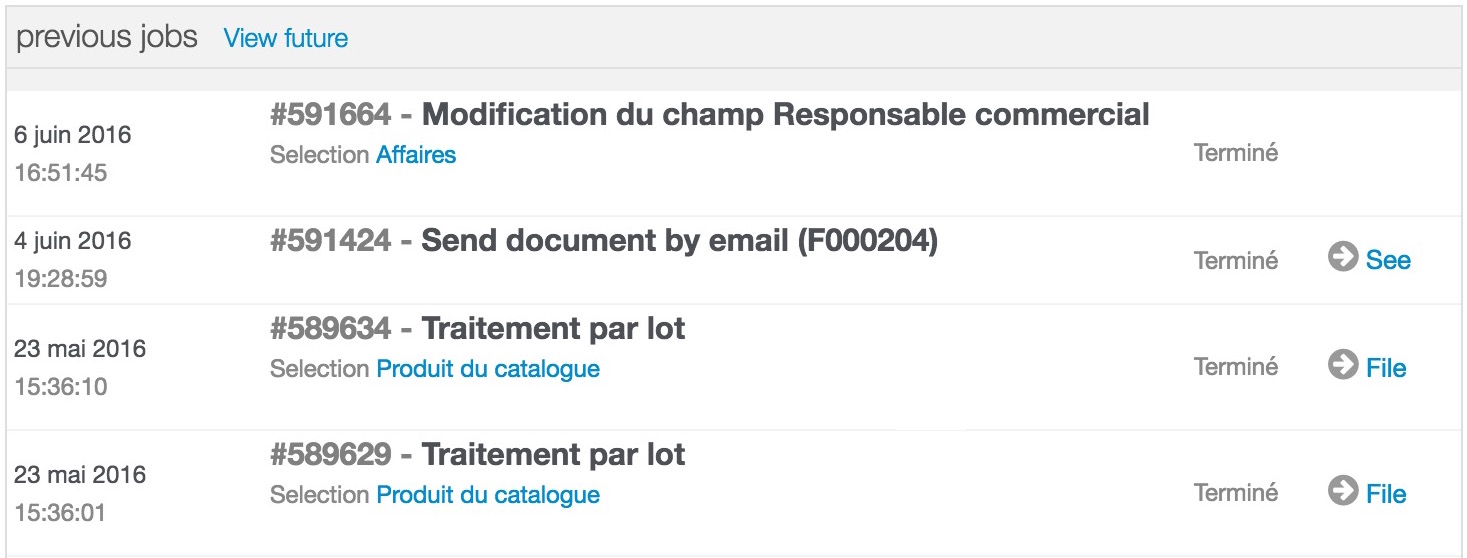Select the #589634 Traitement par lot title
Viewport: 1467px width, 558px height.
[478, 329]
